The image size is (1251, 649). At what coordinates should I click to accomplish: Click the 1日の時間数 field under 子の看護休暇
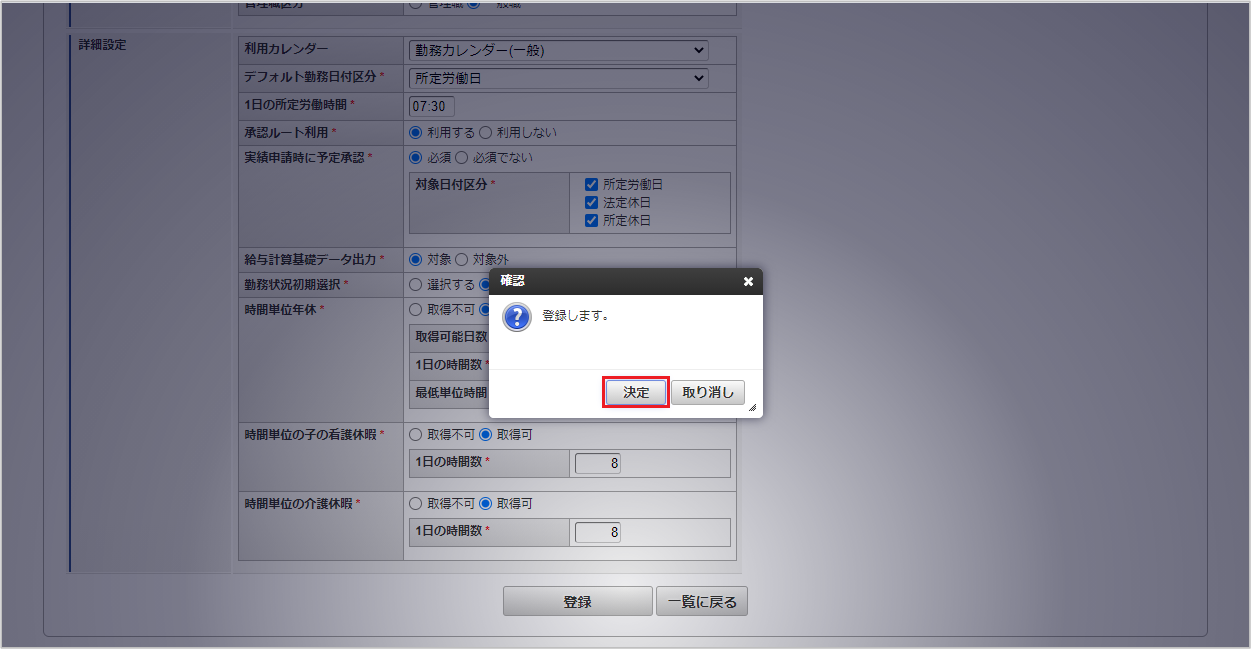pos(598,463)
